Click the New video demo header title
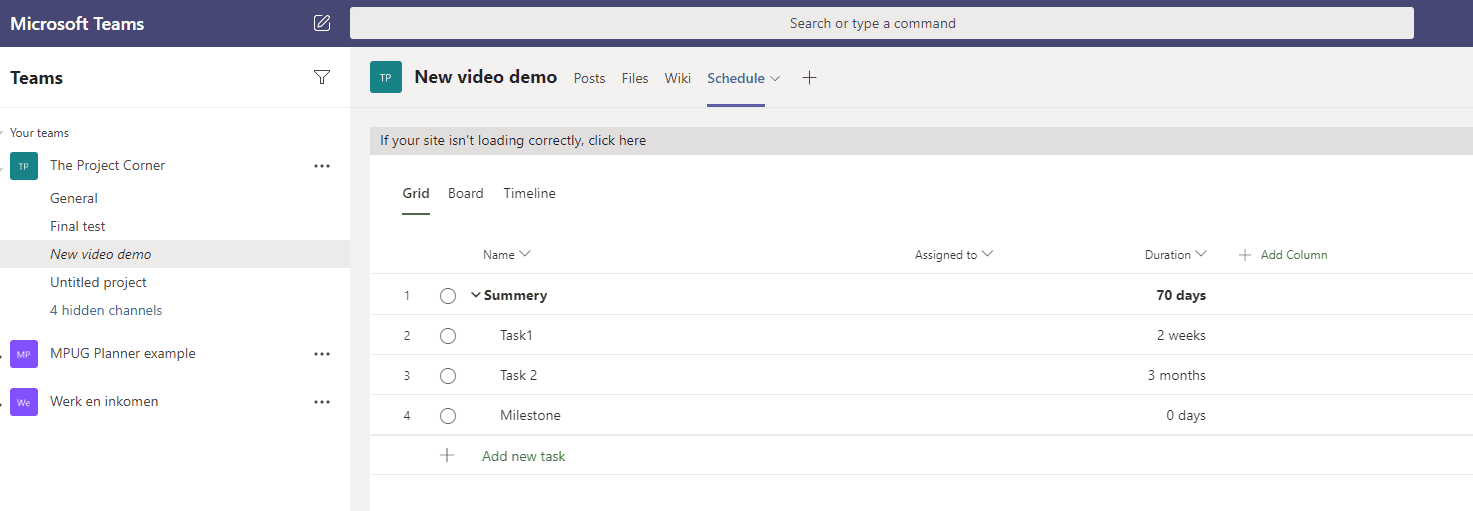The image size is (1473, 511). (486, 77)
